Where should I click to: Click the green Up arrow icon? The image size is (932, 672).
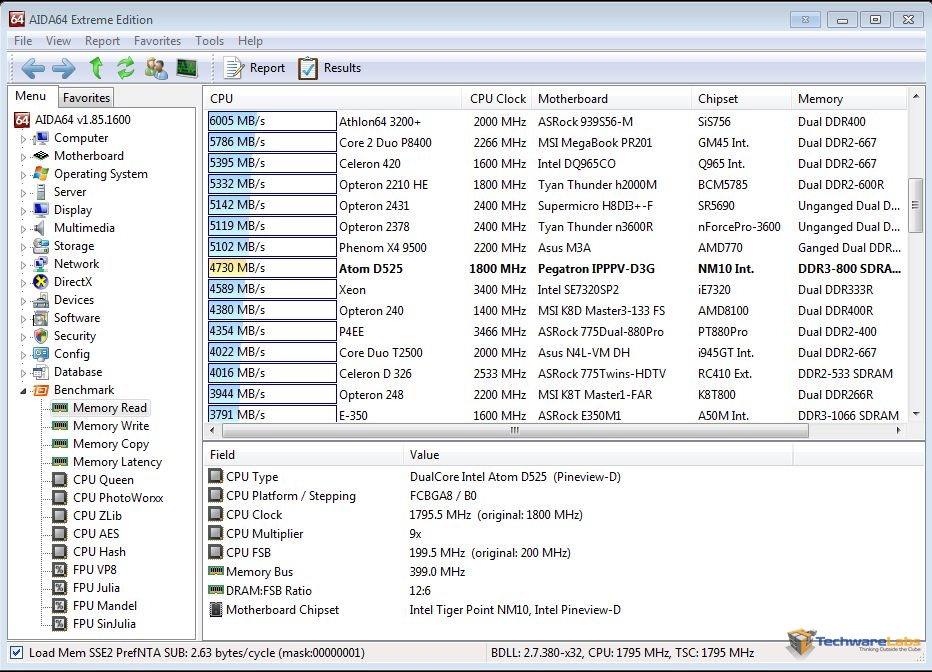[96, 68]
